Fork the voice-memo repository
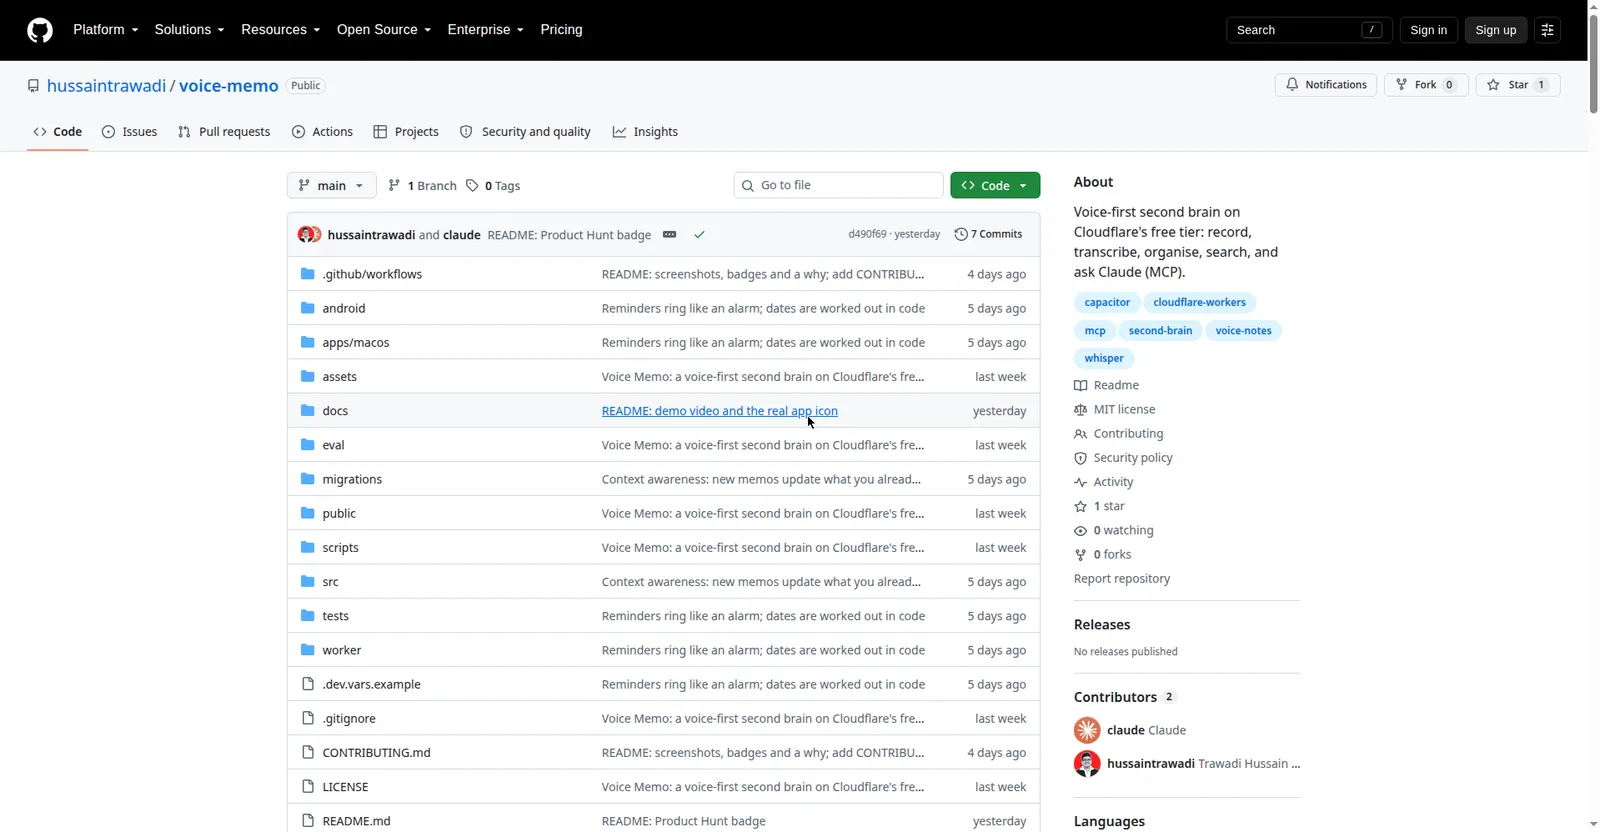This screenshot has height=832, width=1600. pos(1426,85)
